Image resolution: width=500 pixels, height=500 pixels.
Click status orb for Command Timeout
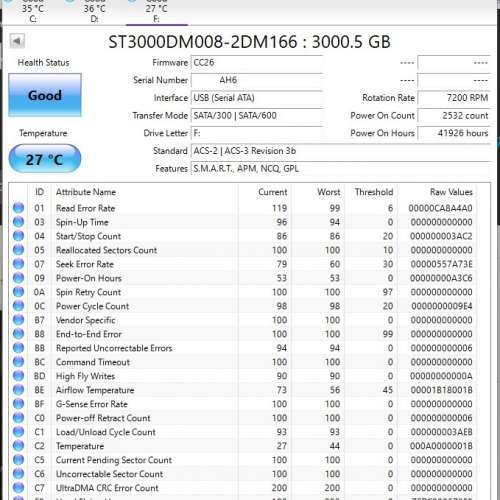(x=19, y=362)
